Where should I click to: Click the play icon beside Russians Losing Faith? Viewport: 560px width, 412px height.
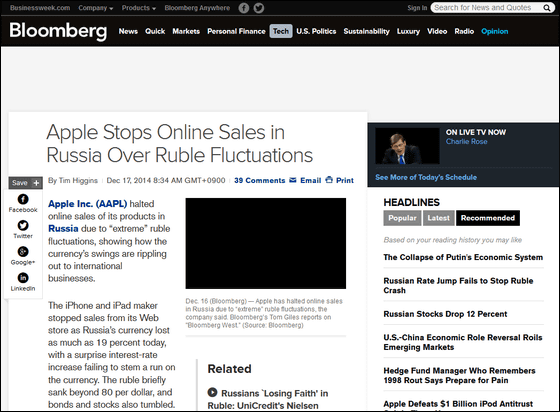pos(212,392)
